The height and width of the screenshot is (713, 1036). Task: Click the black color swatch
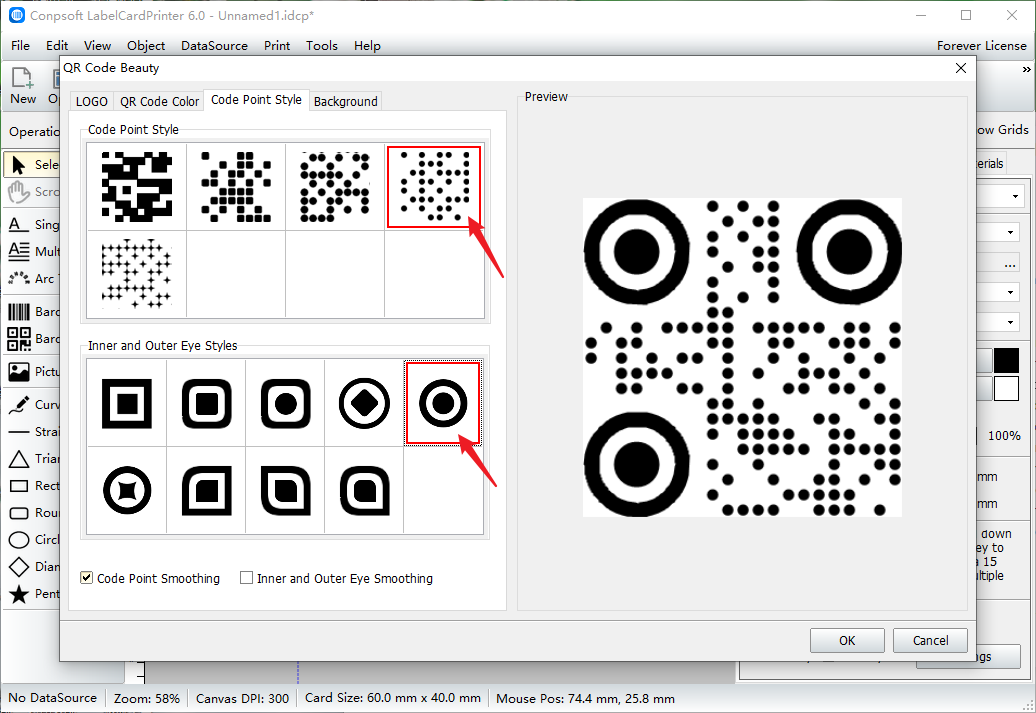pos(1006,361)
